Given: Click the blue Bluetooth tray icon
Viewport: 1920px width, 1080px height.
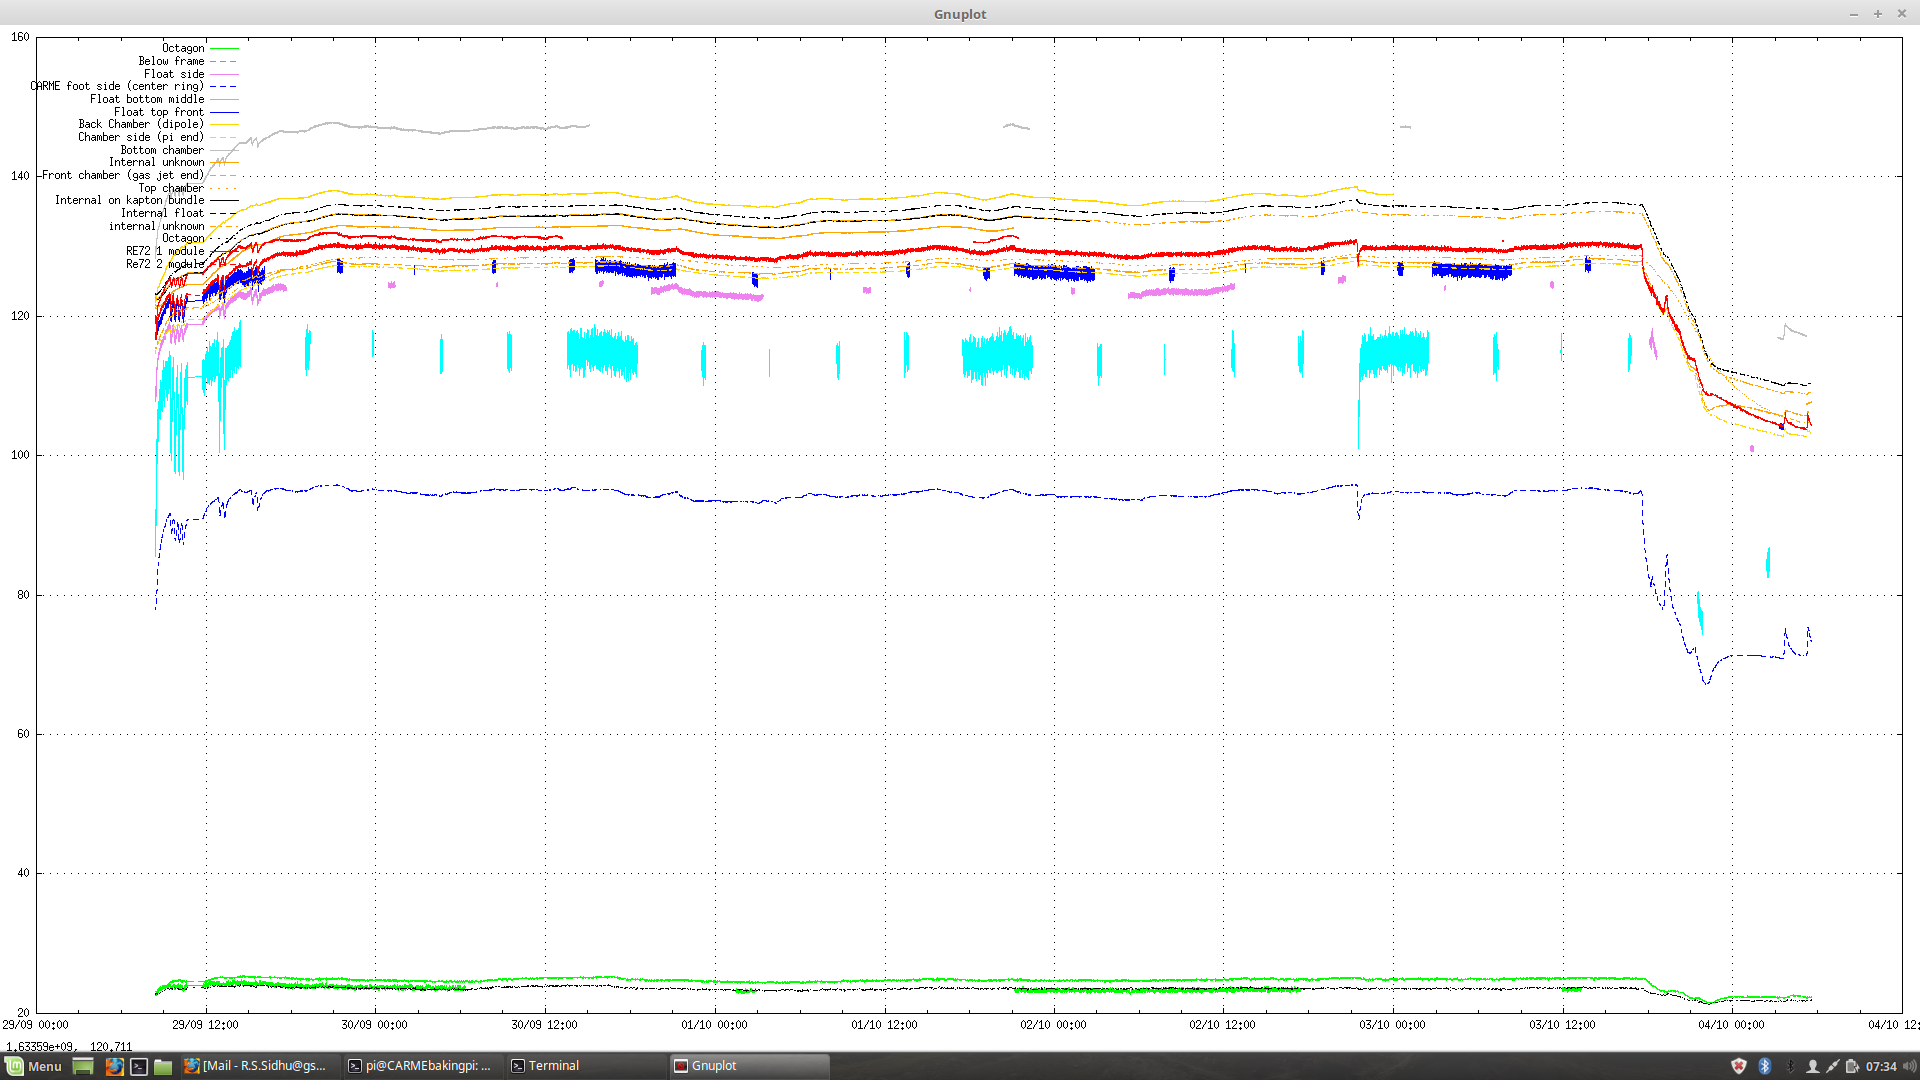Looking at the screenshot, I should 1765,1066.
